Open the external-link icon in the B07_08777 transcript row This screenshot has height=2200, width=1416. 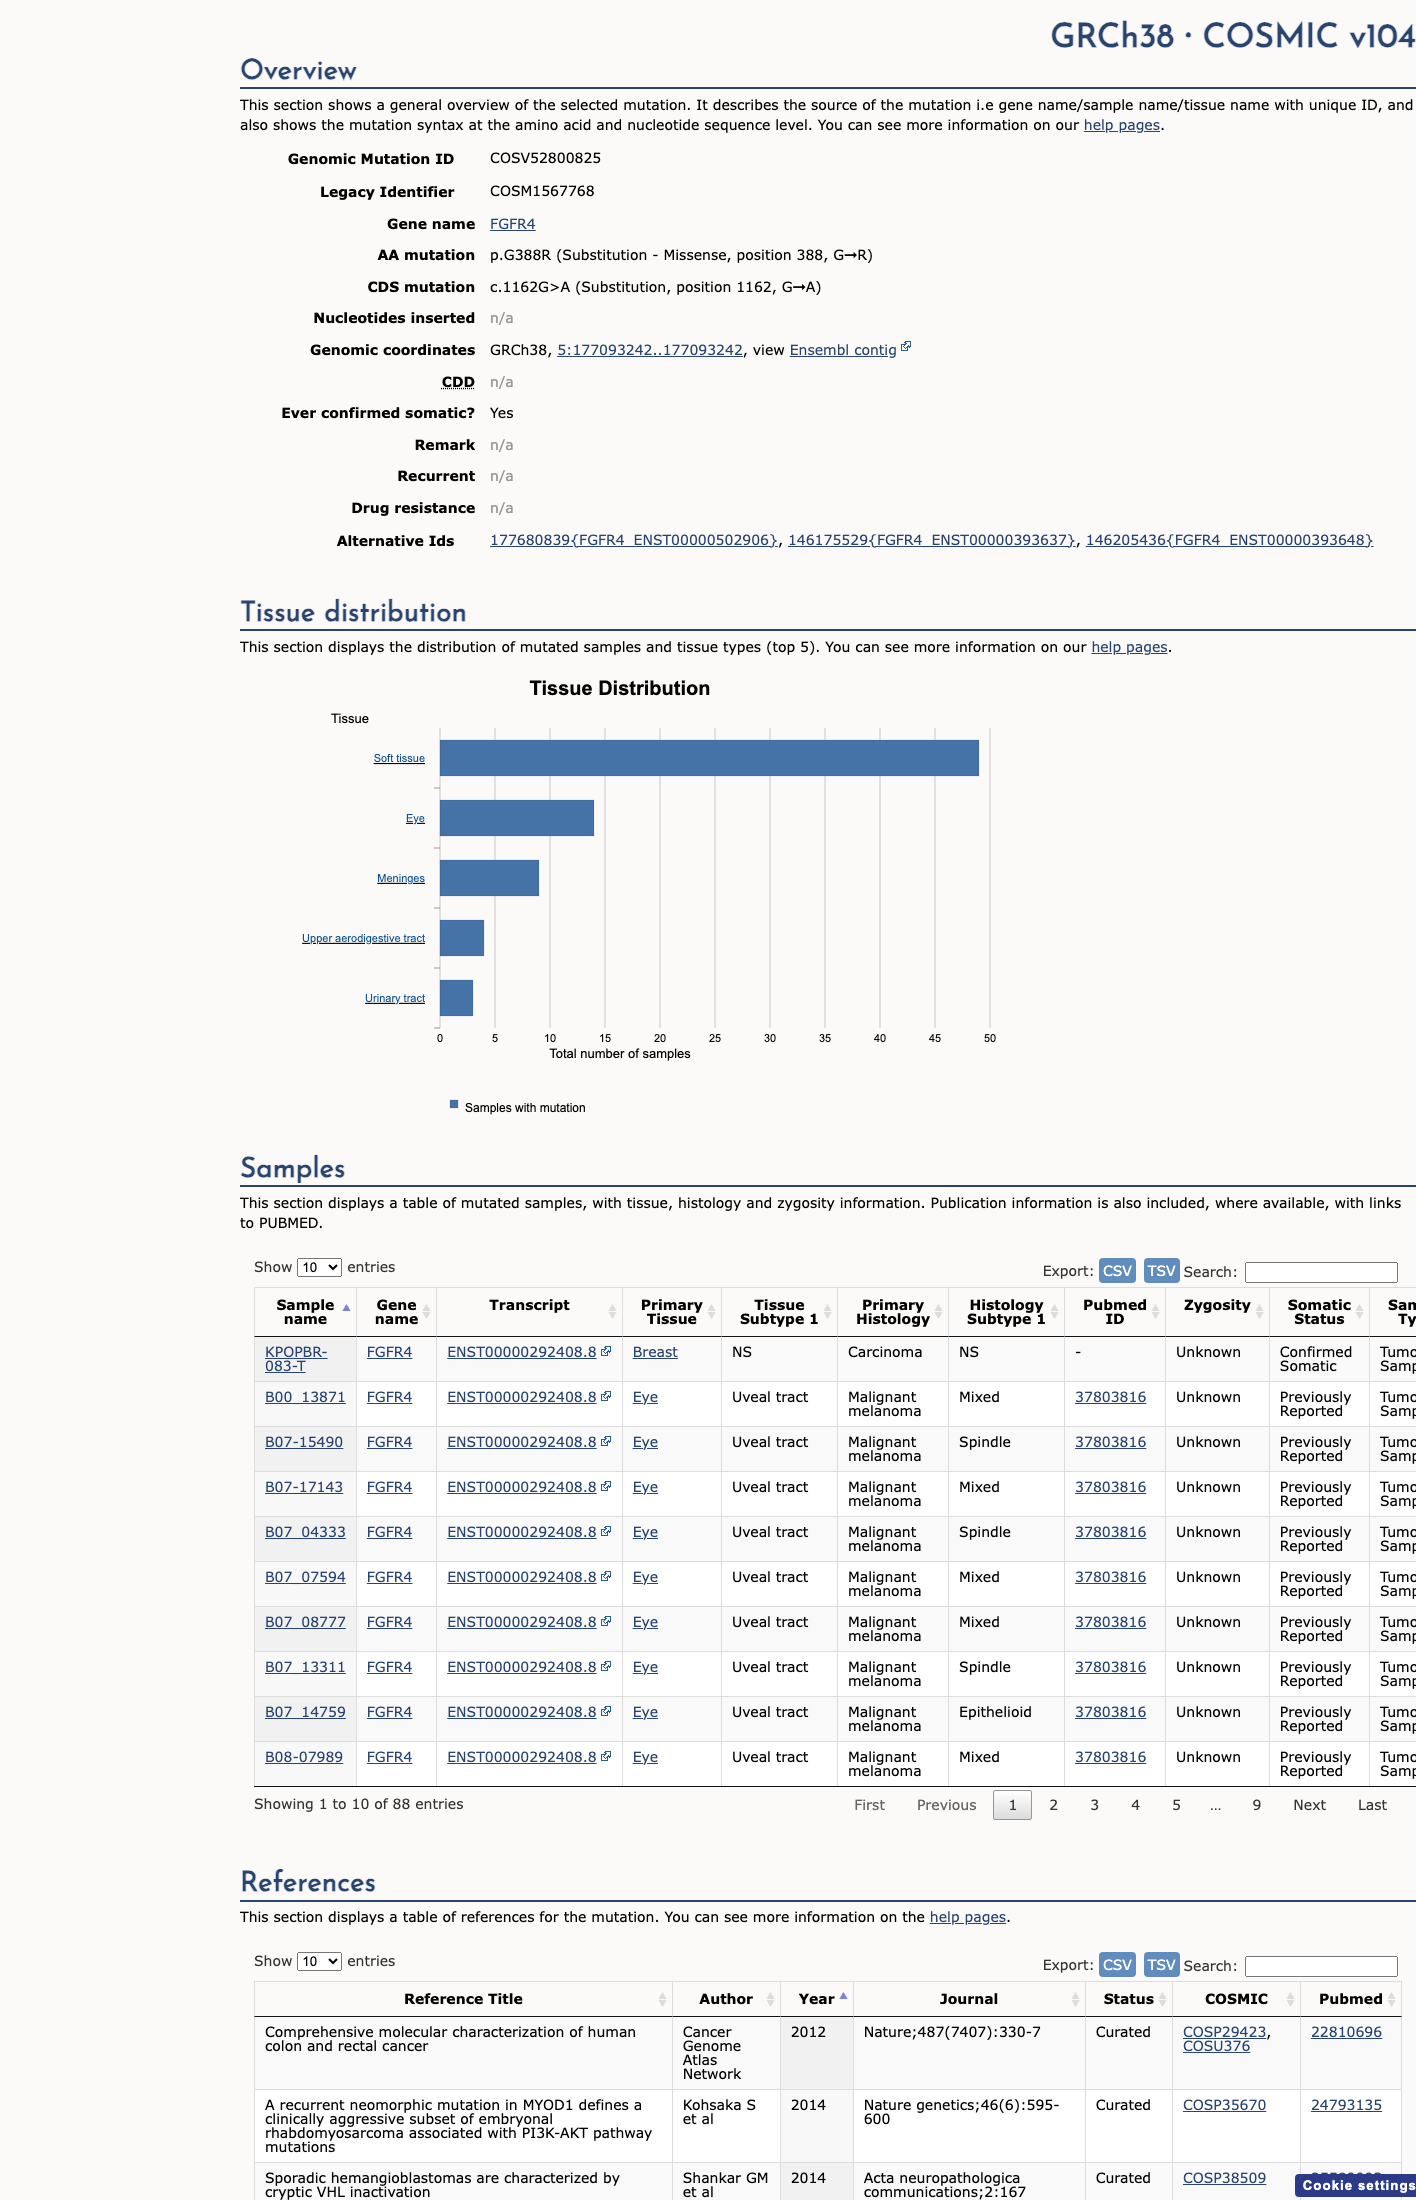(x=606, y=1621)
